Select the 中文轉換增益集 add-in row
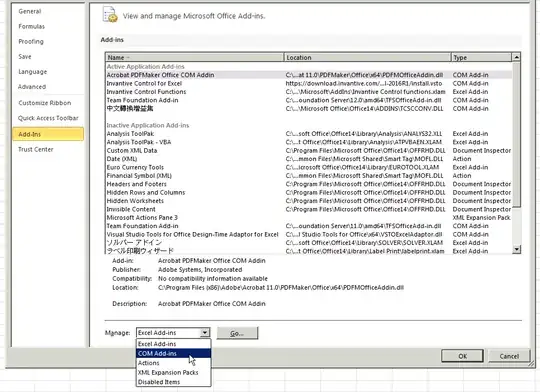The width and height of the screenshot is (540, 392). pos(309,109)
